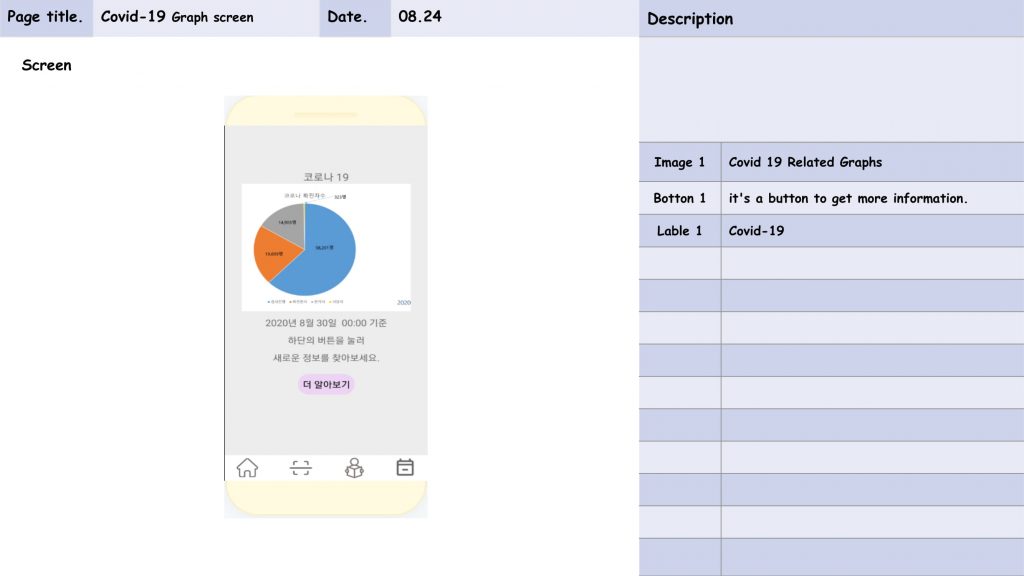Select the 2020년 8월 30일 date text

[x=326, y=323]
